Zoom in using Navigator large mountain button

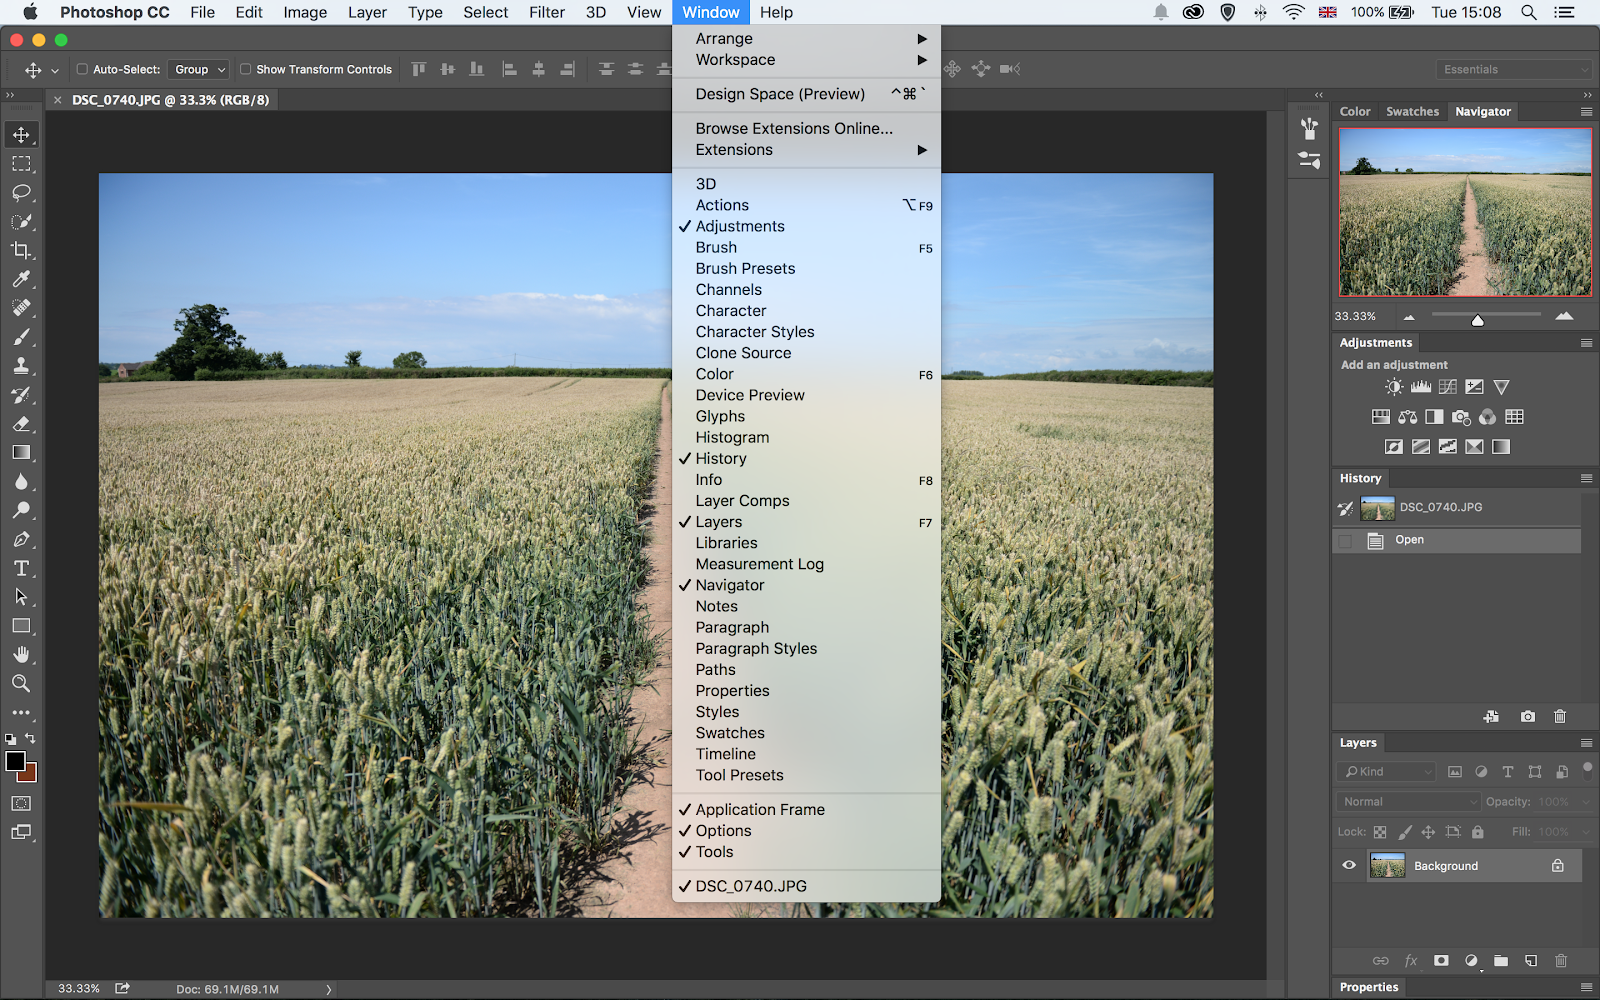click(1565, 316)
